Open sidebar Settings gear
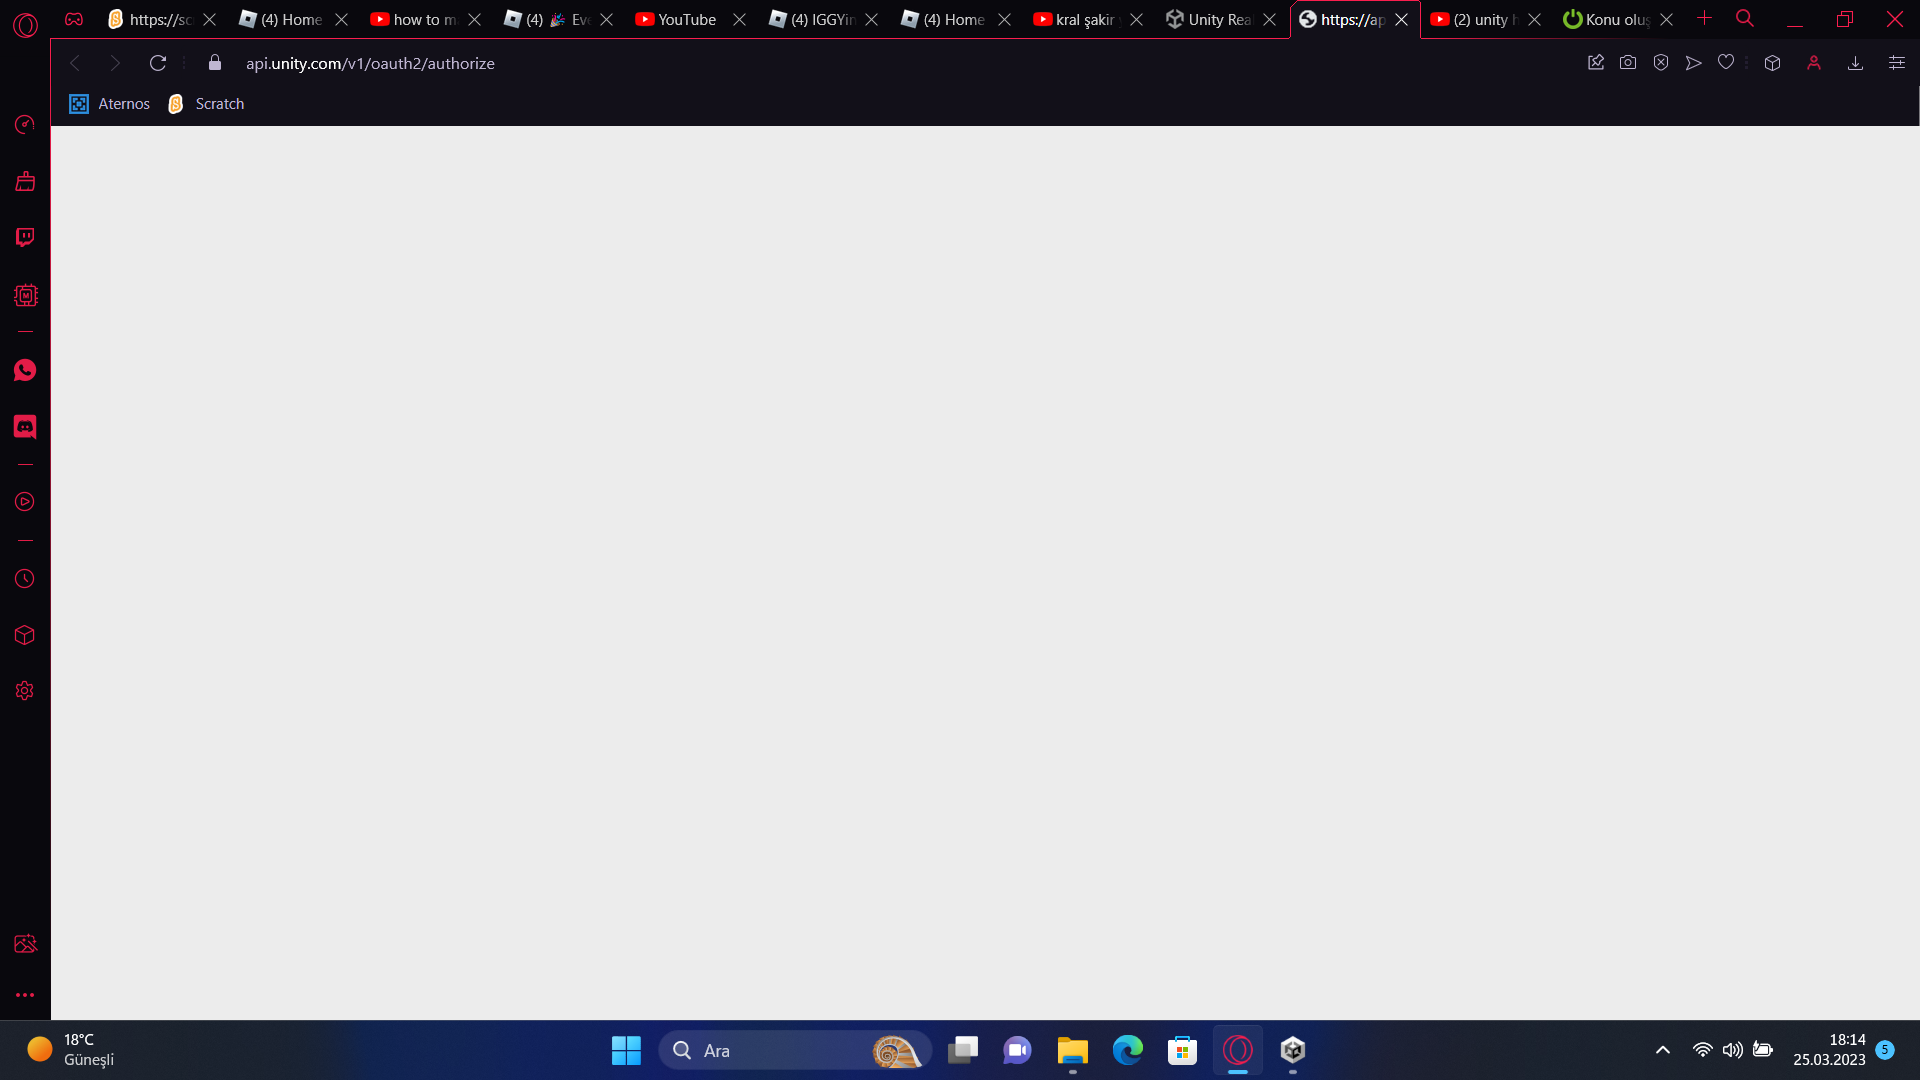The image size is (1920, 1080). [x=25, y=691]
